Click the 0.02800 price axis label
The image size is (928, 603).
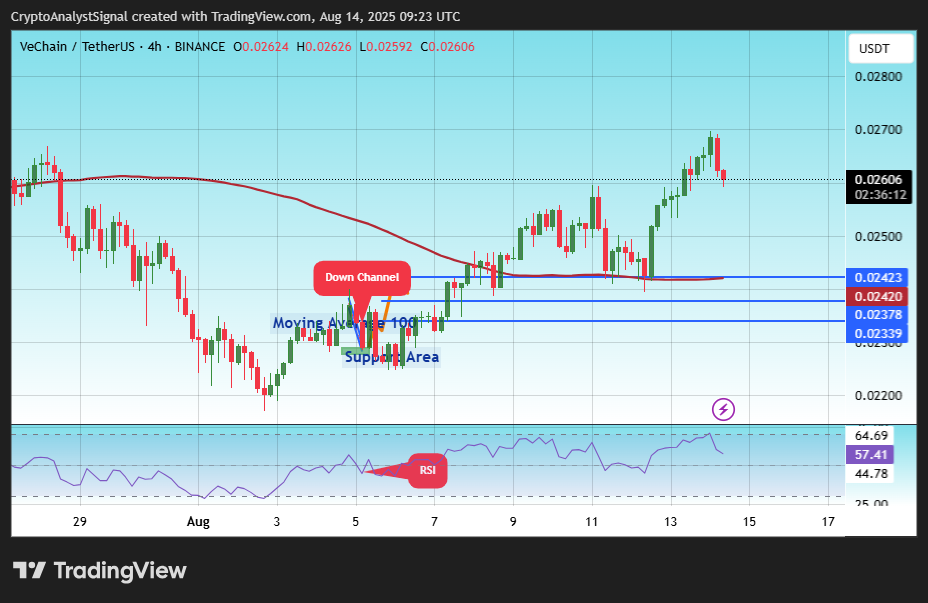(x=878, y=76)
